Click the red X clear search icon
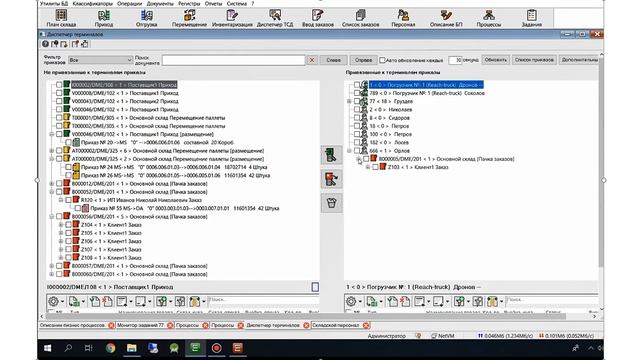This screenshot has height=360, width=640. tap(312, 60)
